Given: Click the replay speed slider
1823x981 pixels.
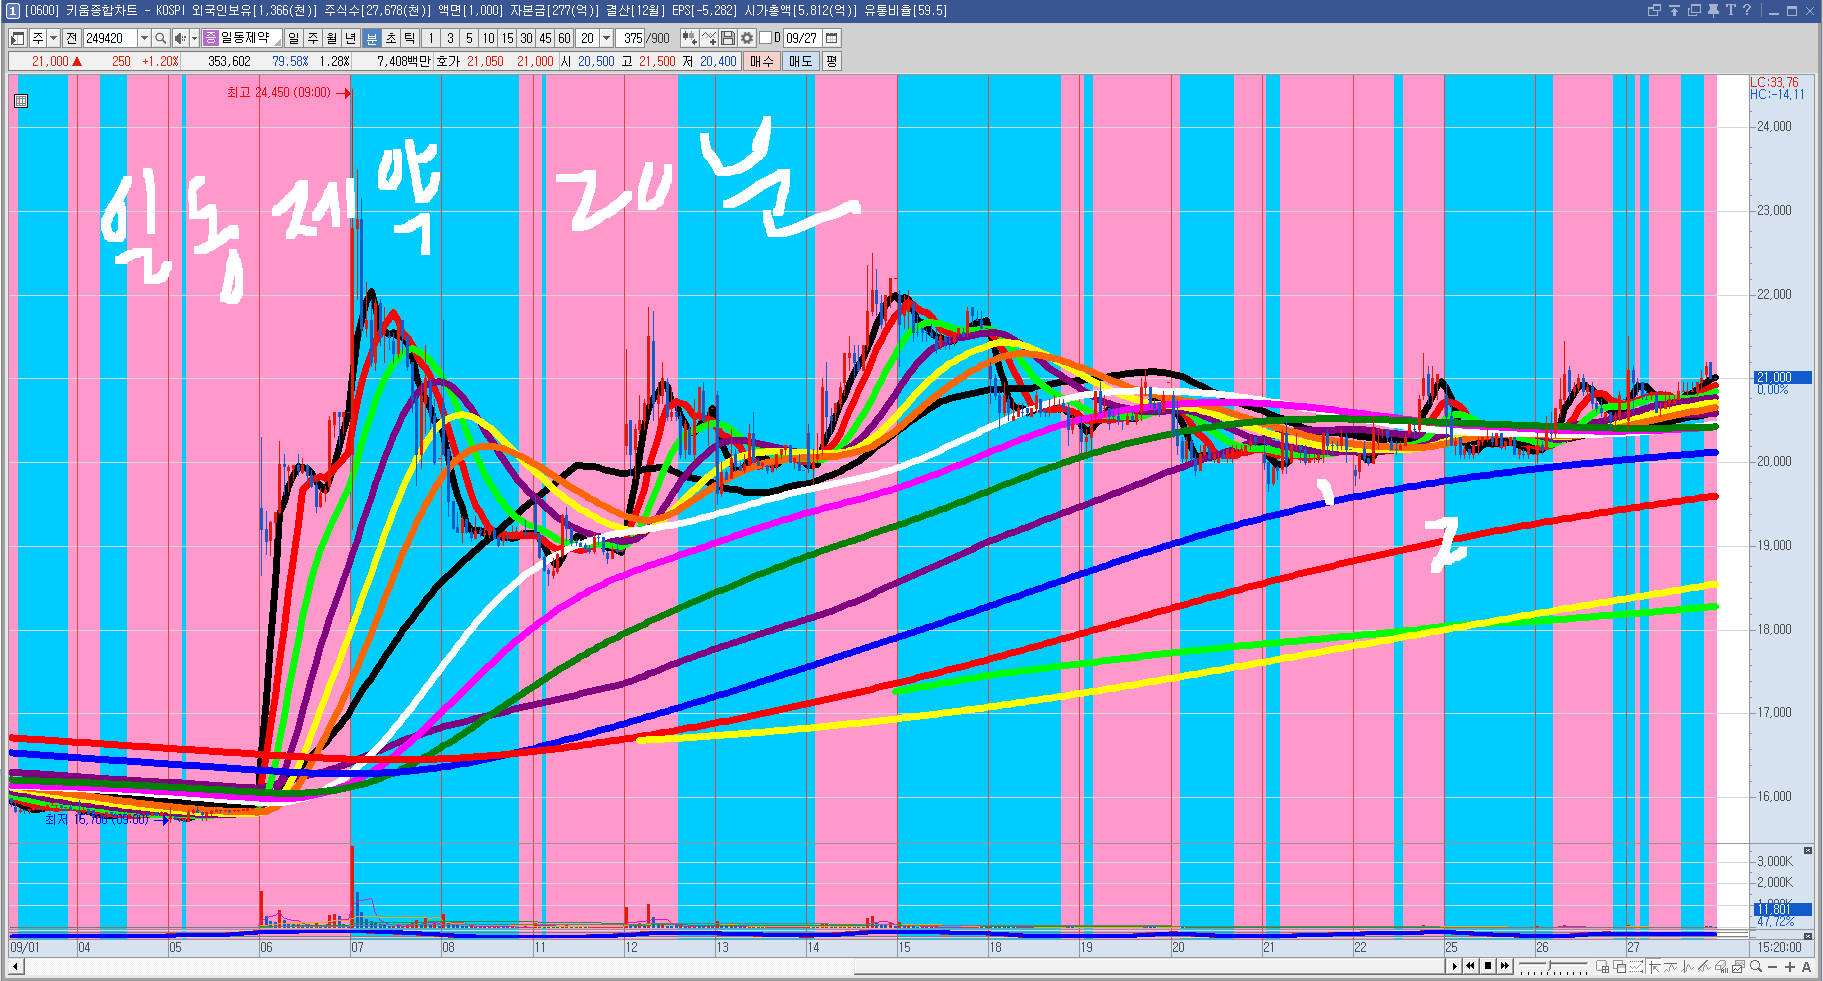Looking at the screenshot, I should pos(1553,967).
